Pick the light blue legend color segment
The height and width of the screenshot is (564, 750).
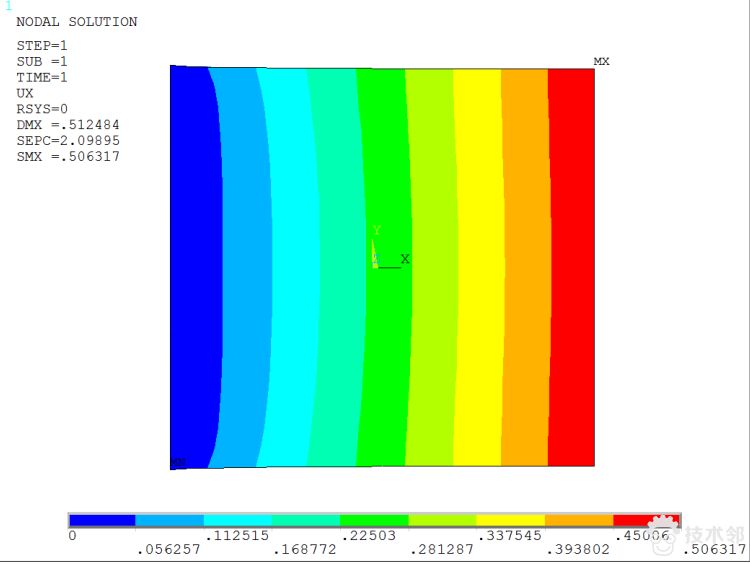[170, 520]
